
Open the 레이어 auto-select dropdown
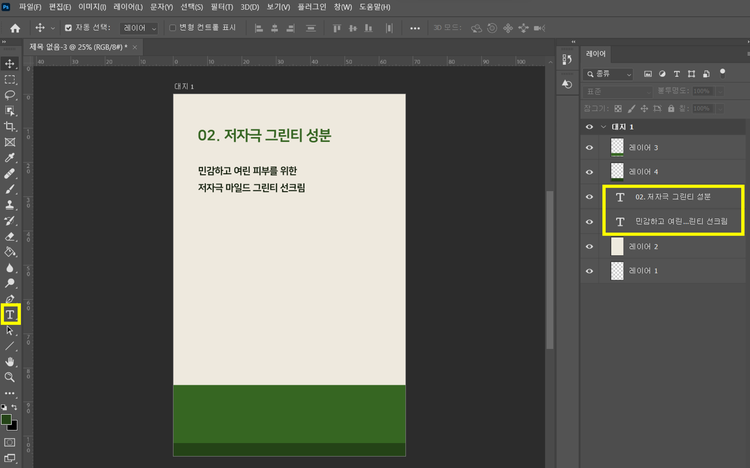[139, 28]
